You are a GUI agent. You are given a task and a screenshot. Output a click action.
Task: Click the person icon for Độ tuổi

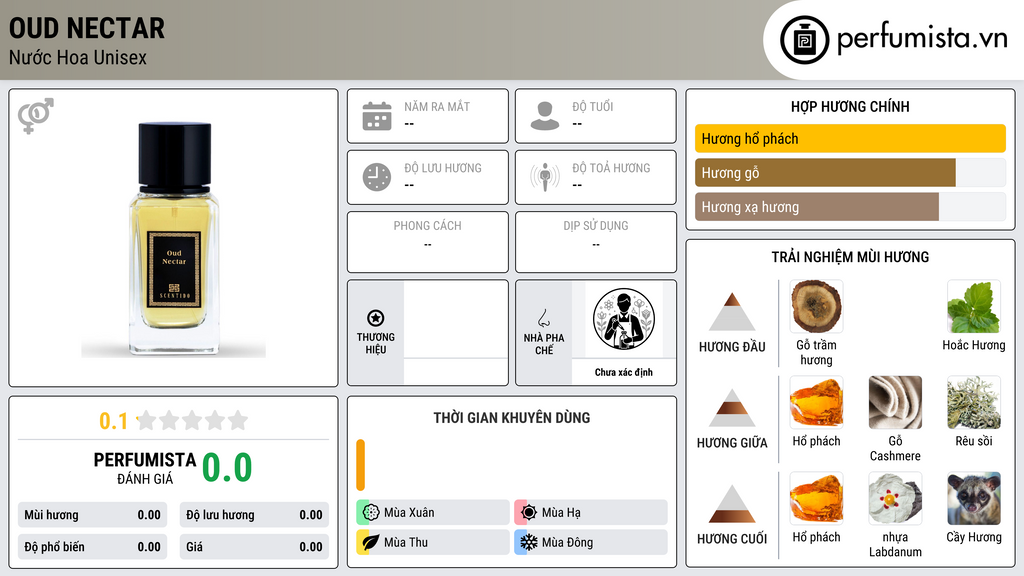tap(545, 116)
